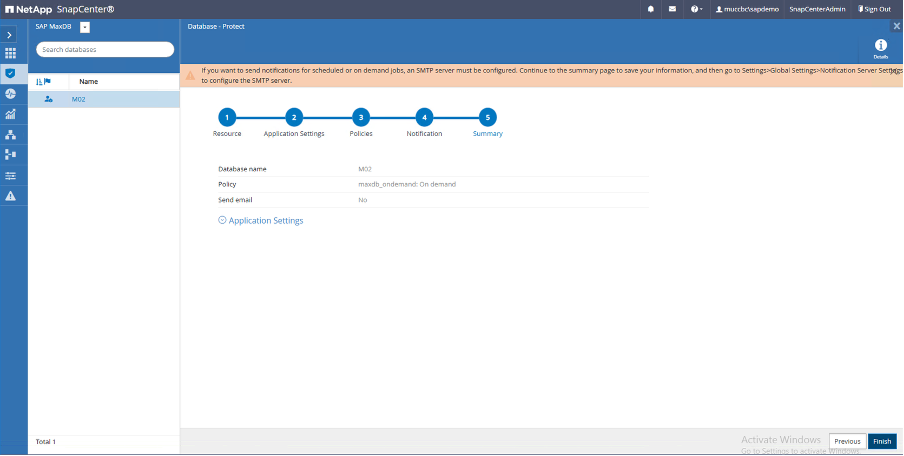Sort by the Name column header
Screen dimensions: 904x456
point(88,82)
